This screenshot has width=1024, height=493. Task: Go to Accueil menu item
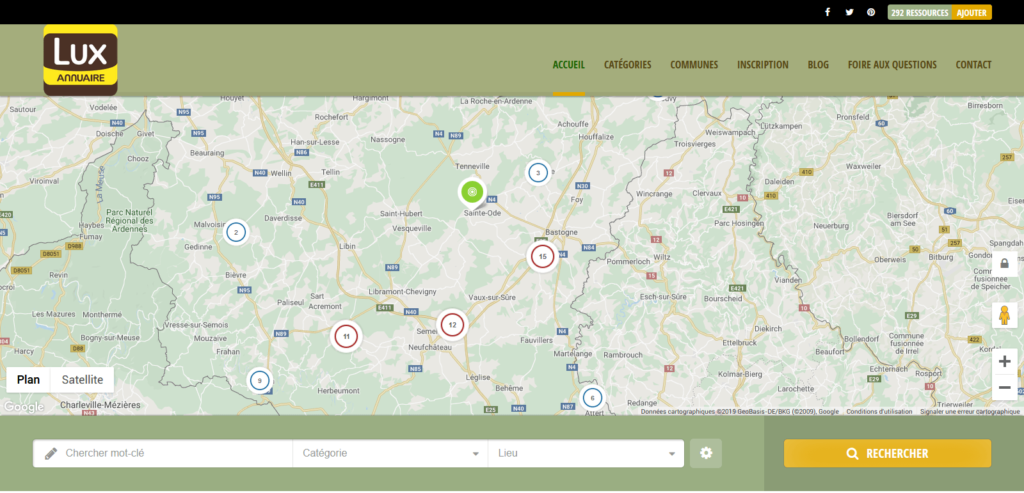569,65
